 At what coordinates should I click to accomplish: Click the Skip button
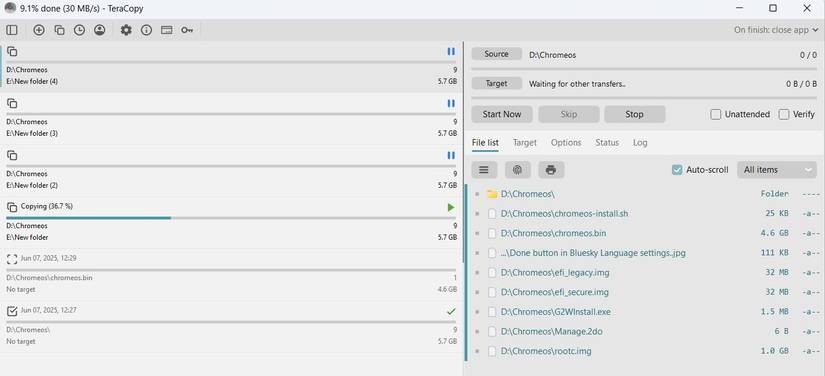[x=569, y=114]
